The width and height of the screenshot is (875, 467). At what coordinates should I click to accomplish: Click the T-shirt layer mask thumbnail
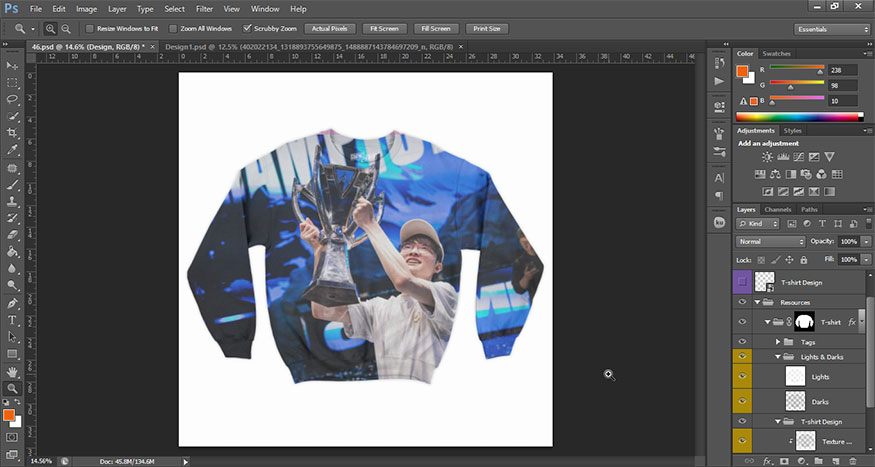point(804,321)
